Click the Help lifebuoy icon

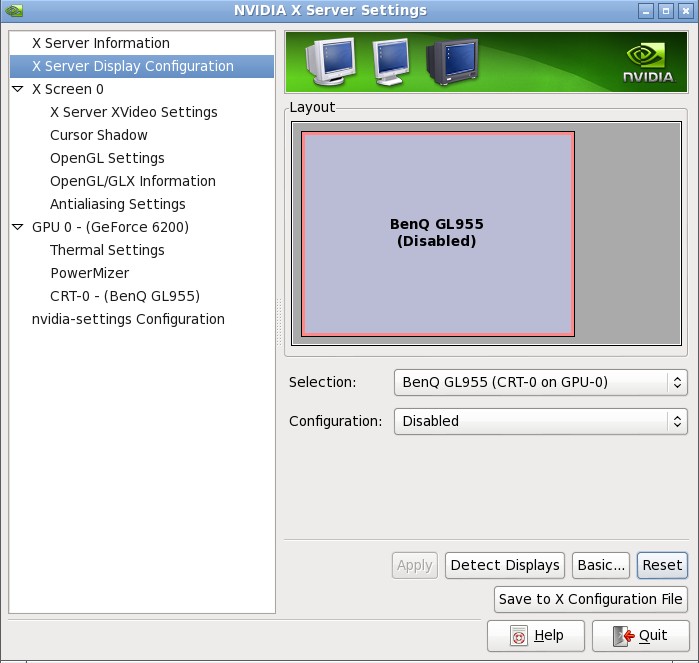tap(518, 635)
